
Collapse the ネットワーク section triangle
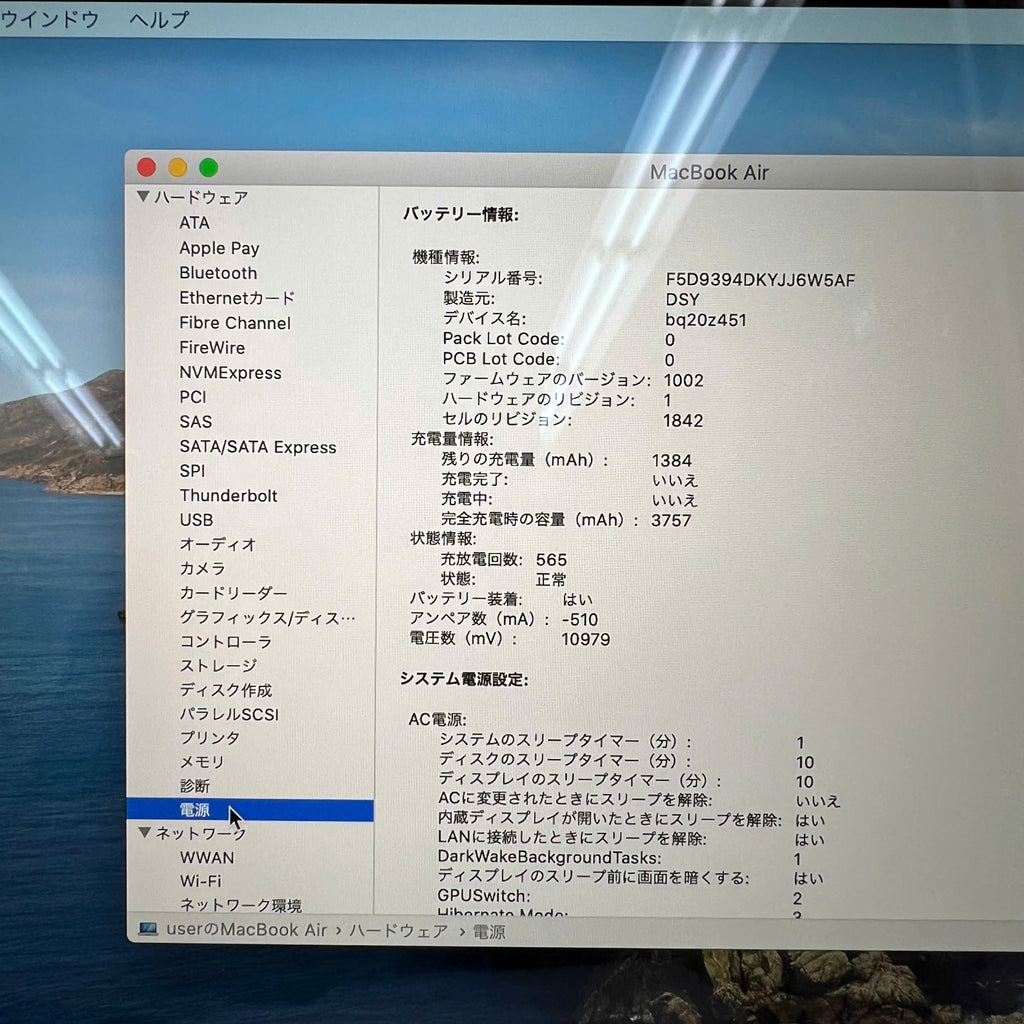click(x=144, y=833)
